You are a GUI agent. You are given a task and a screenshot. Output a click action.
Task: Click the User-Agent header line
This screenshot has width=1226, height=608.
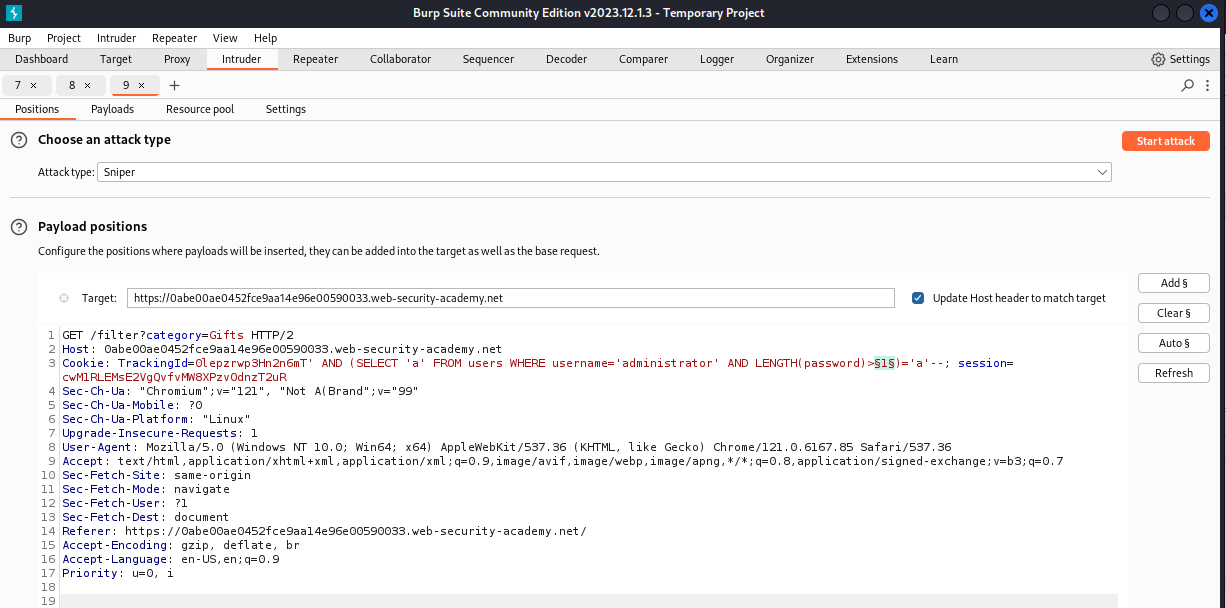click(x=507, y=447)
